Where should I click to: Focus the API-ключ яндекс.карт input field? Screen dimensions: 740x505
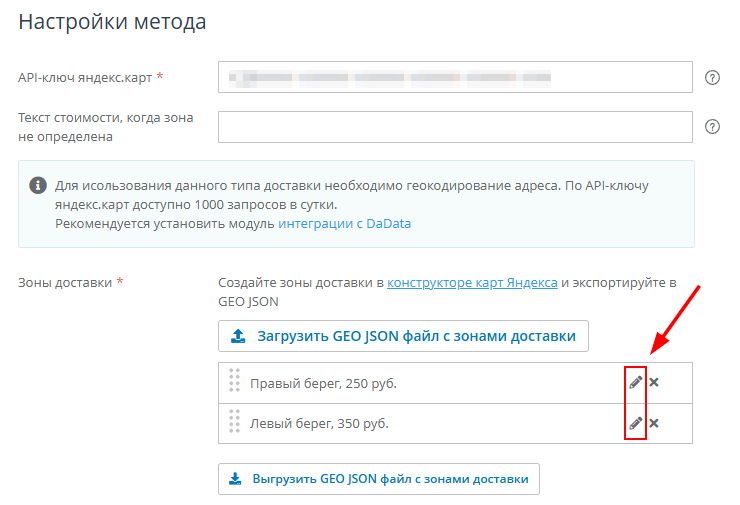455,77
